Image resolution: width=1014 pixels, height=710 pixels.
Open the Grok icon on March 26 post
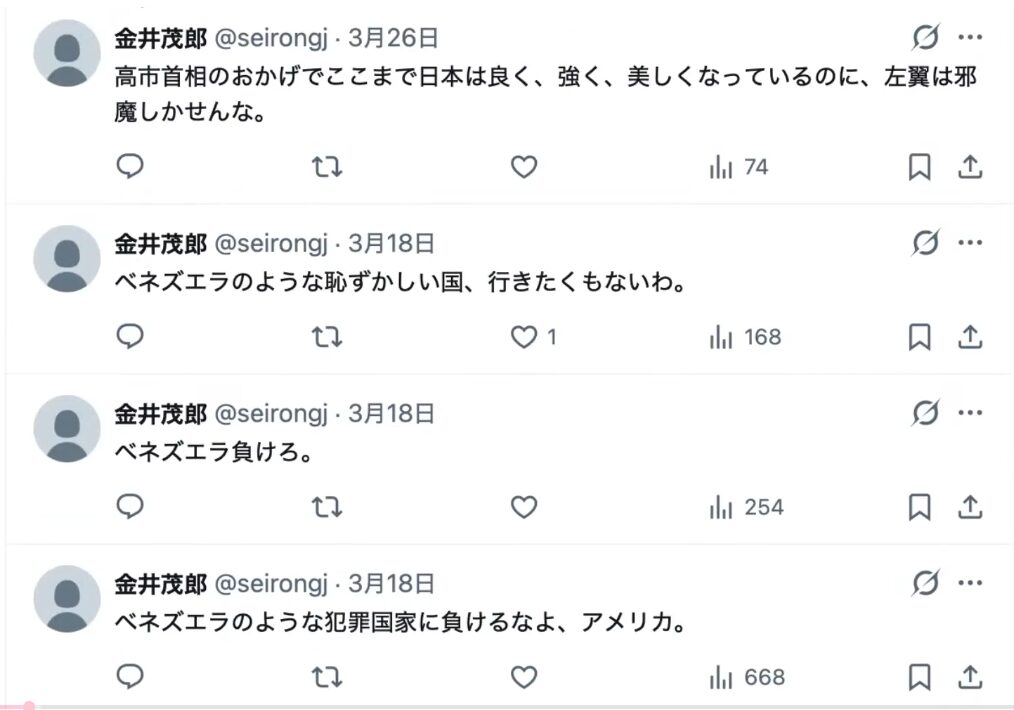coord(926,38)
